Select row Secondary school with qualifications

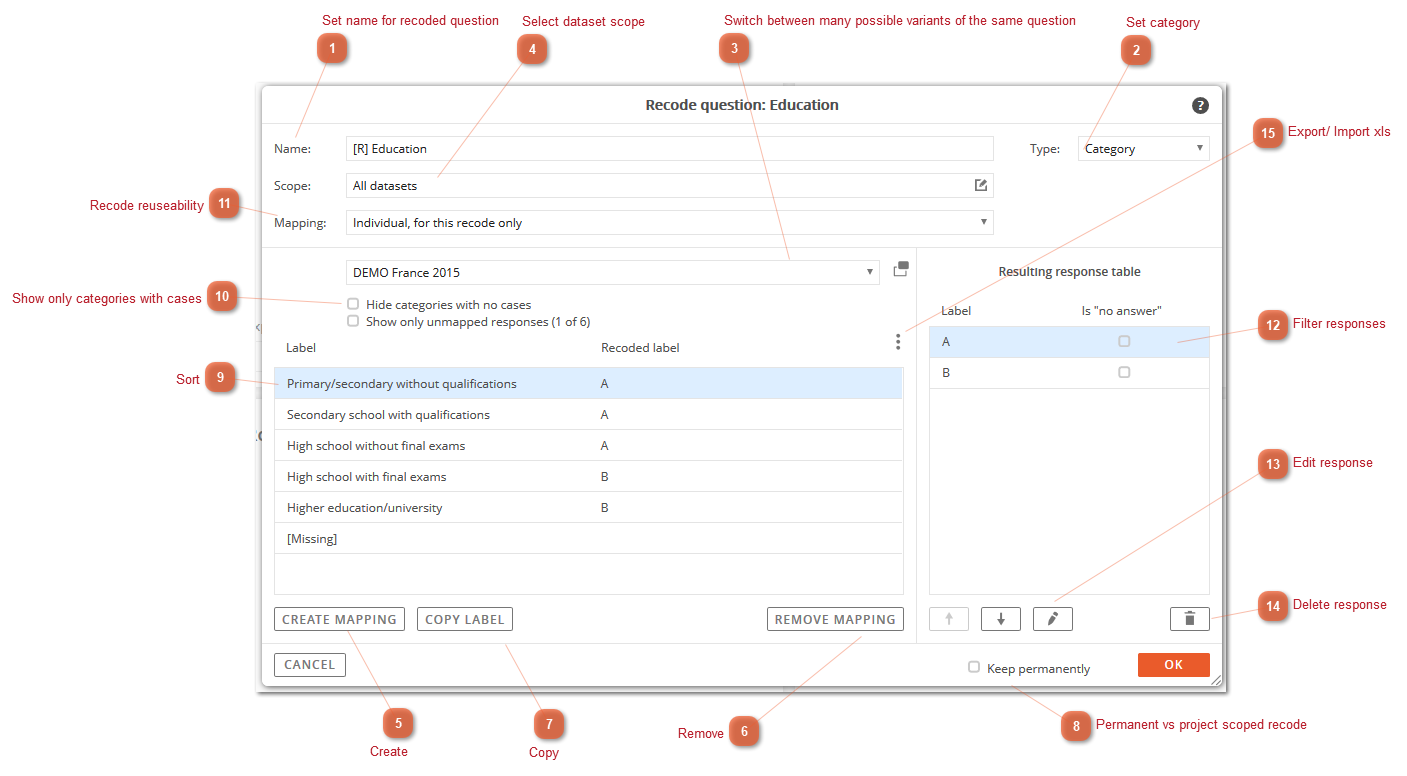tap(589, 415)
